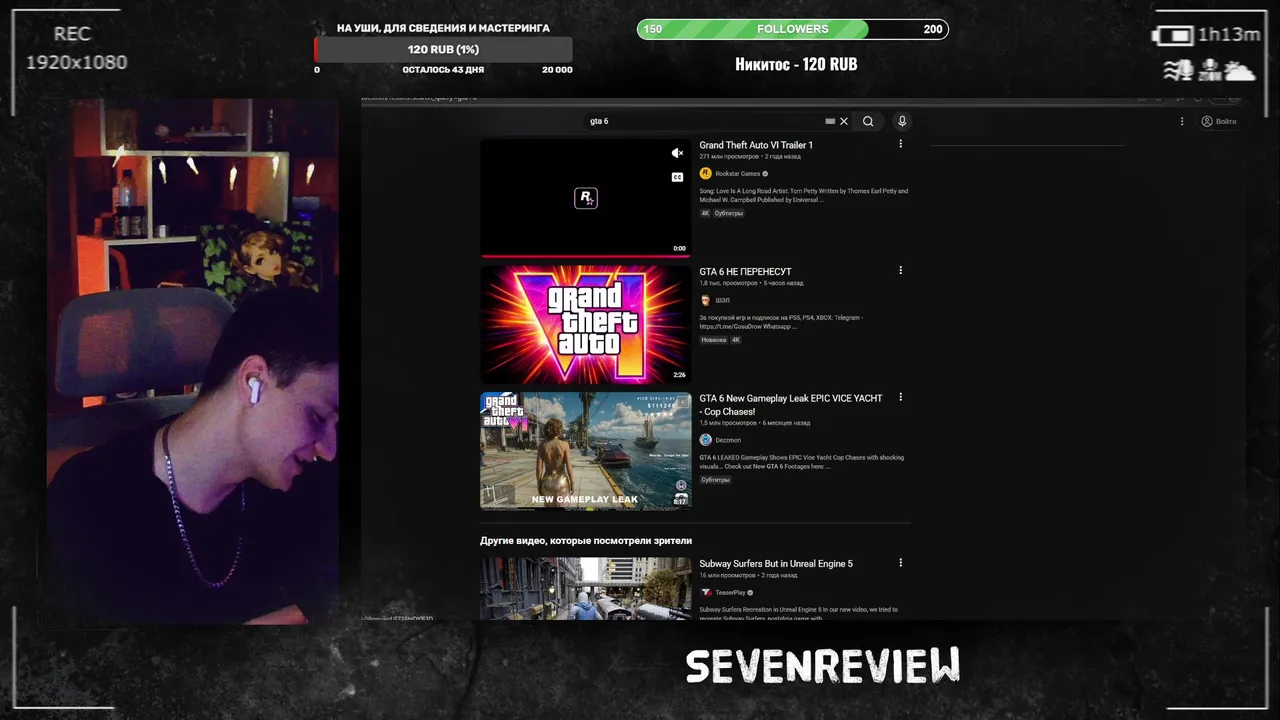Click the 1,5 млн просмотров text

tap(728, 423)
